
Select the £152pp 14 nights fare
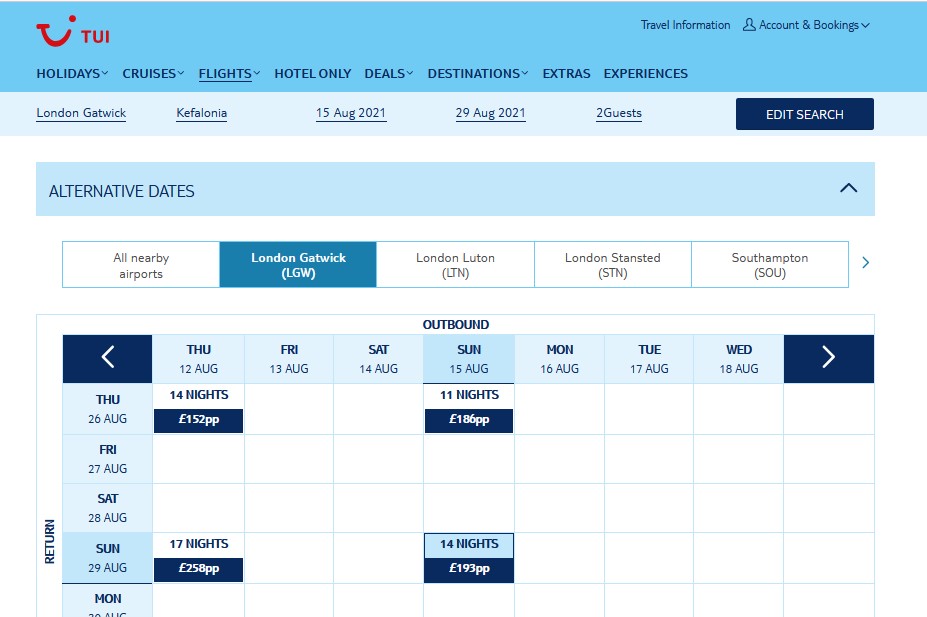point(199,420)
